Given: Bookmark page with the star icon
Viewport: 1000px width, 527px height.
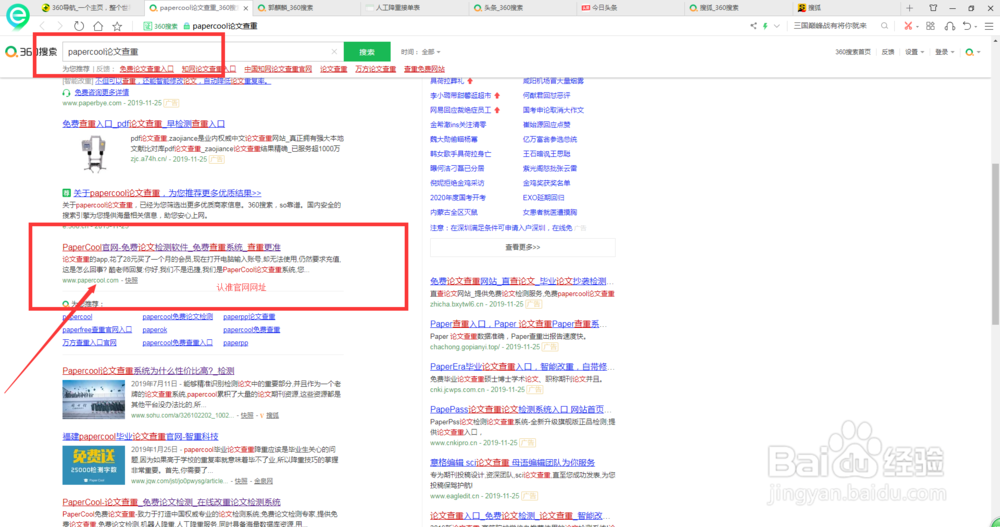Looking at the screenshot, I should click(x=117, y=26).
